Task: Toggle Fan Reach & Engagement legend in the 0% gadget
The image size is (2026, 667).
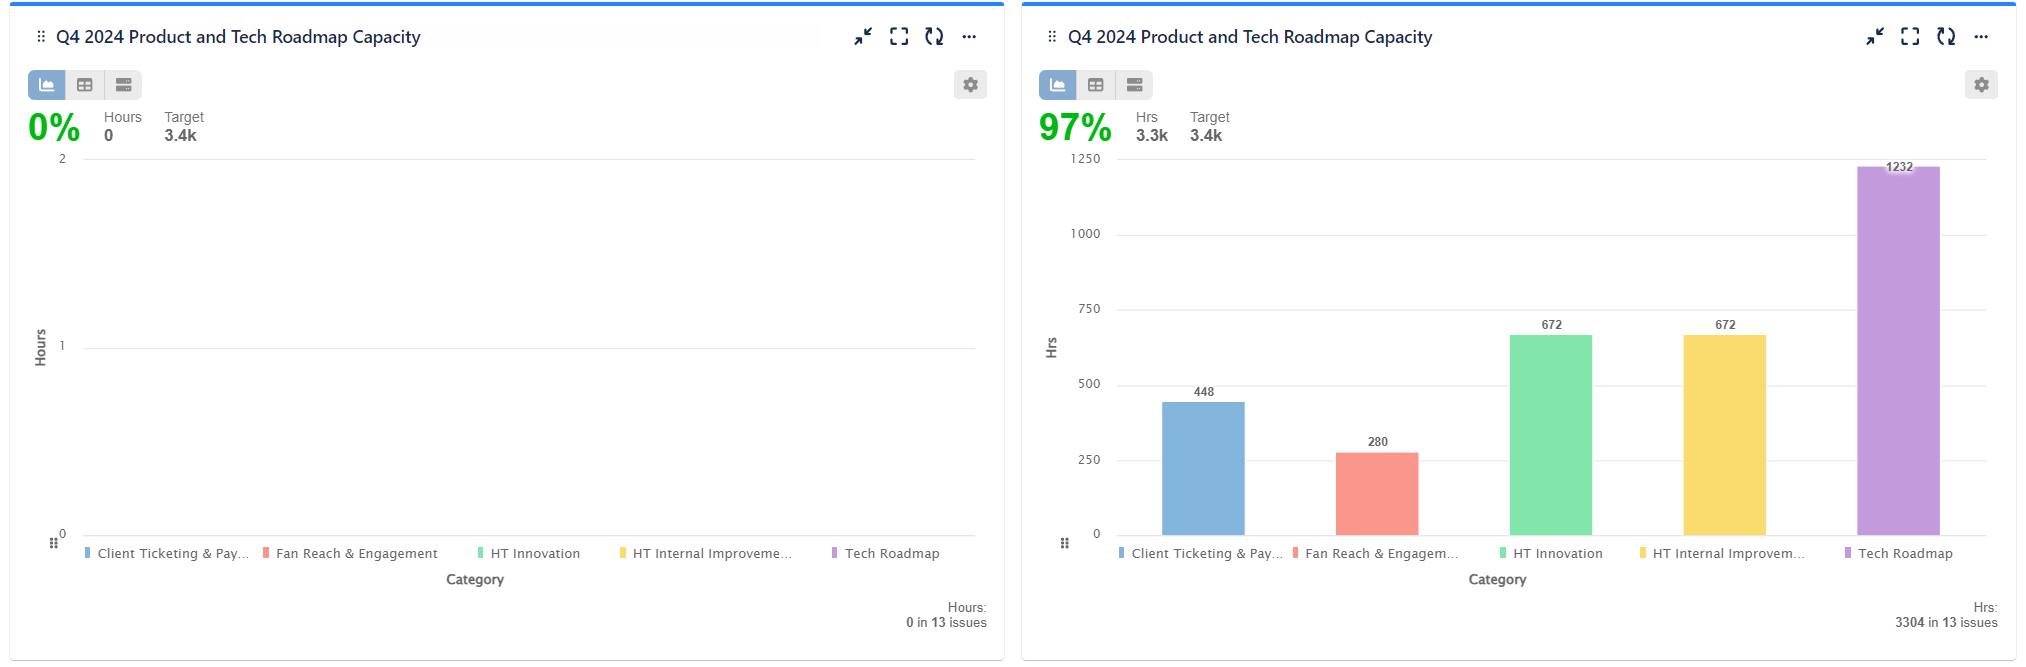Action: coord(350,554)
